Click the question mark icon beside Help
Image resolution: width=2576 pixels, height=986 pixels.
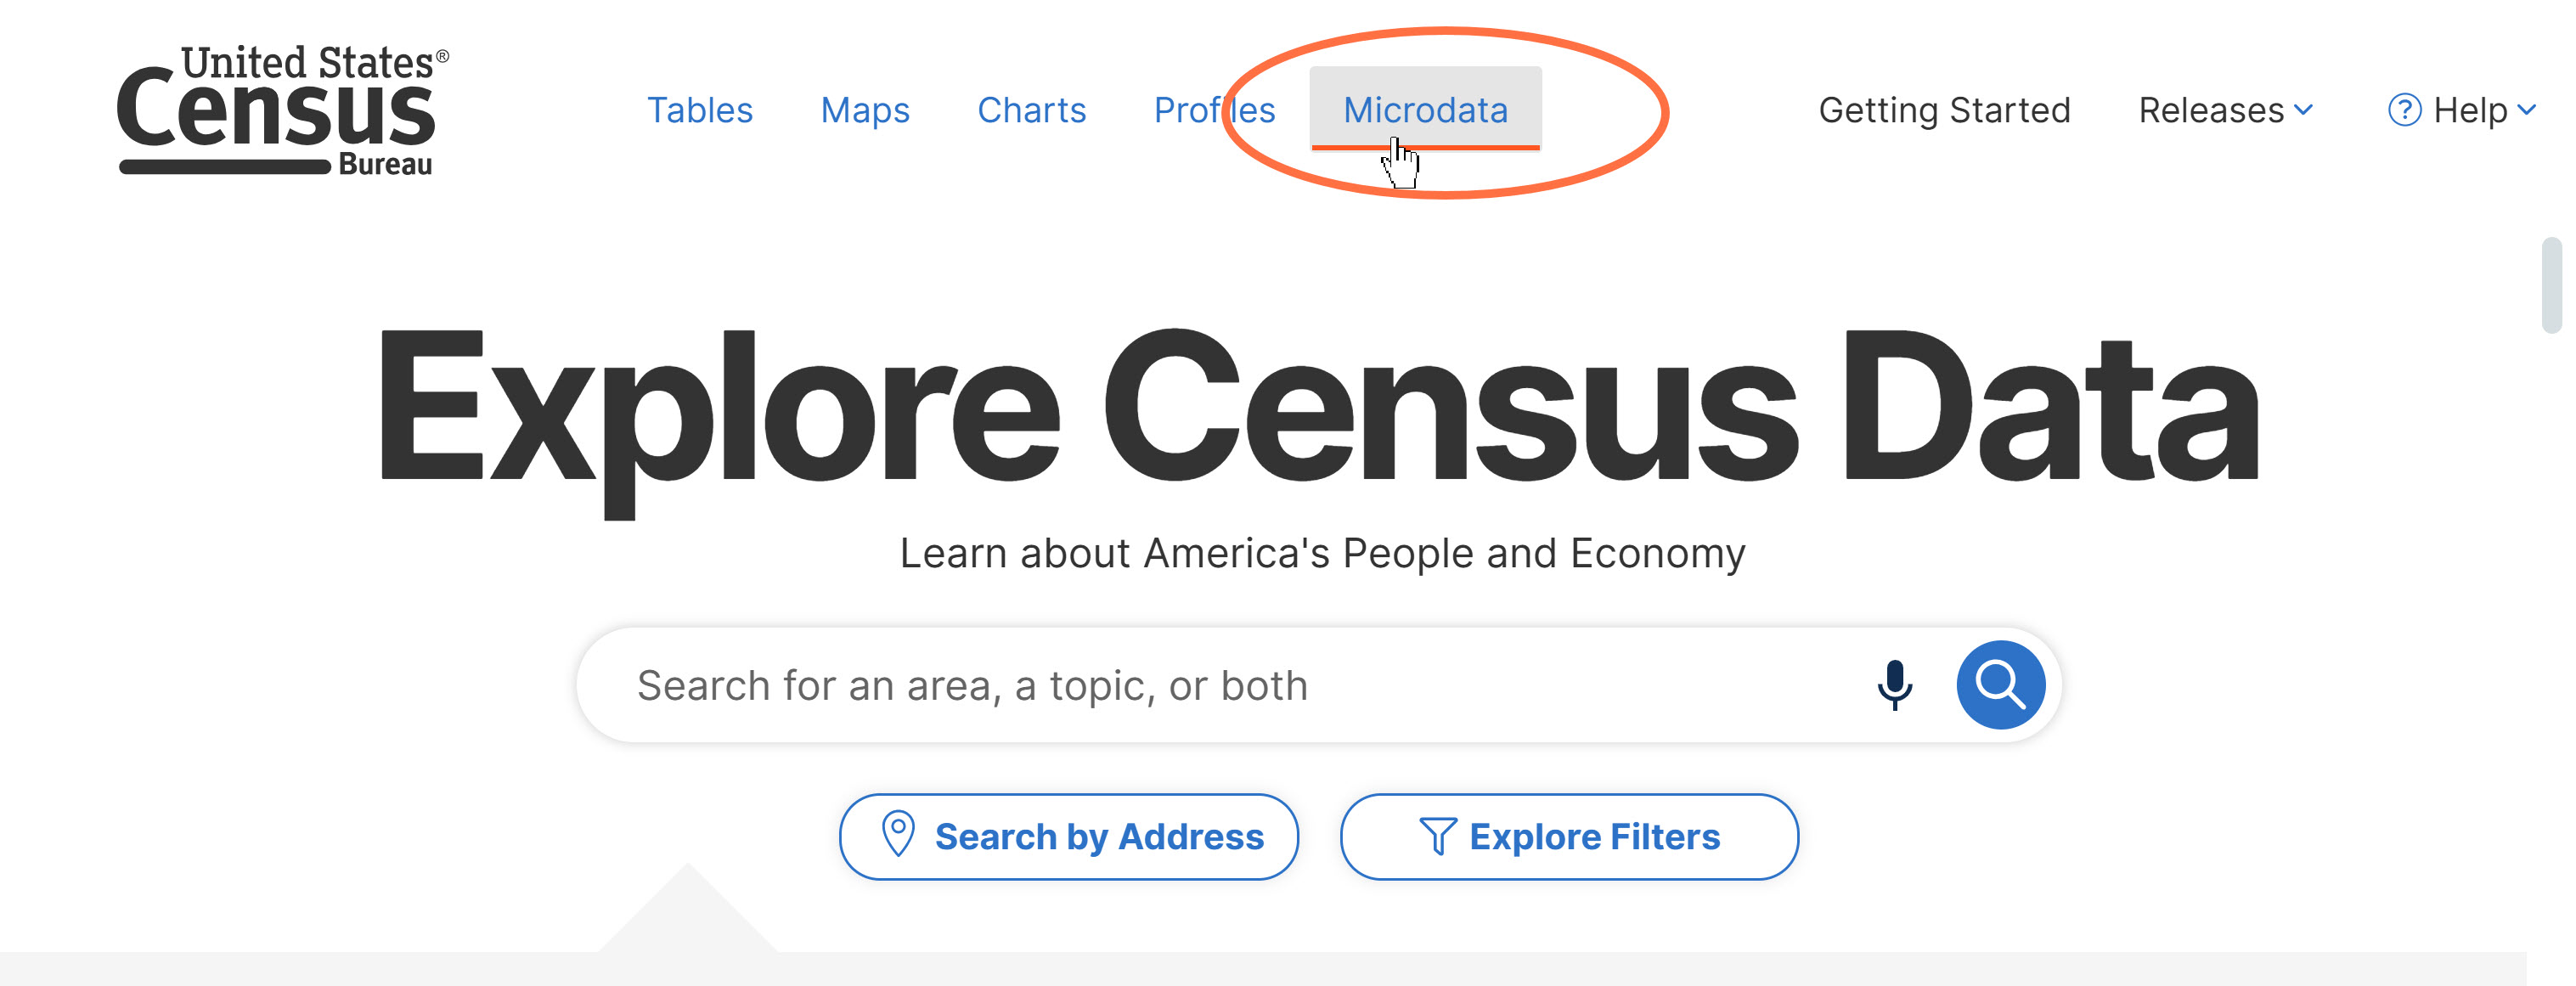click(2404, 110)
